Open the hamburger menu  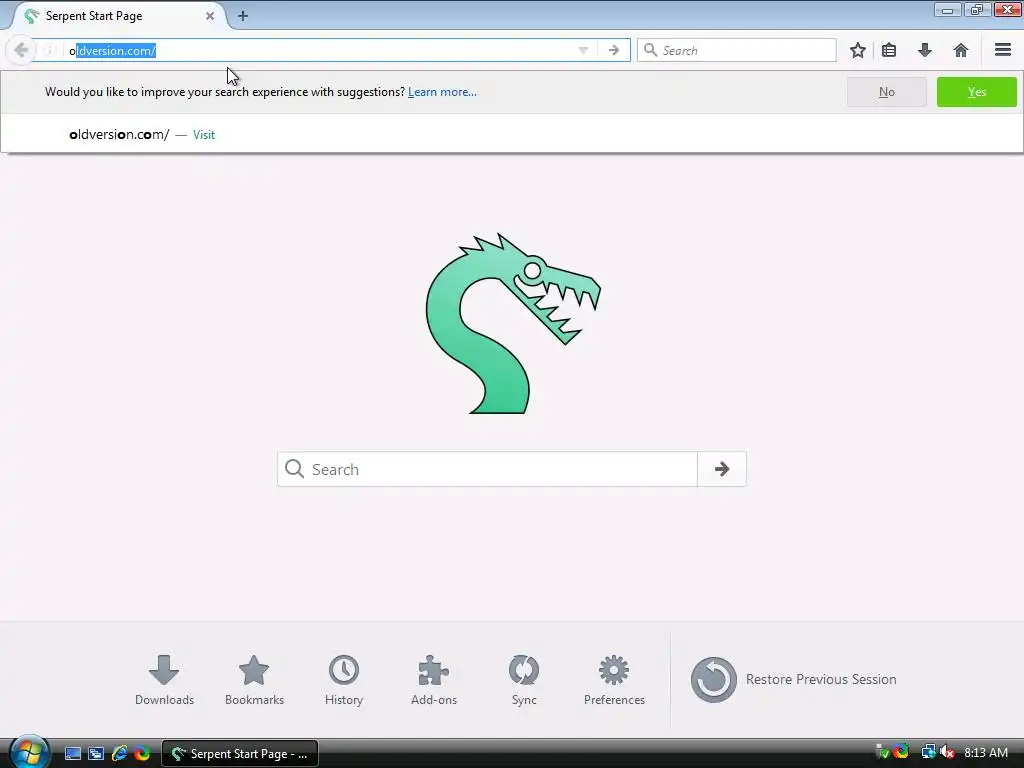click(x=1003, y=50)
